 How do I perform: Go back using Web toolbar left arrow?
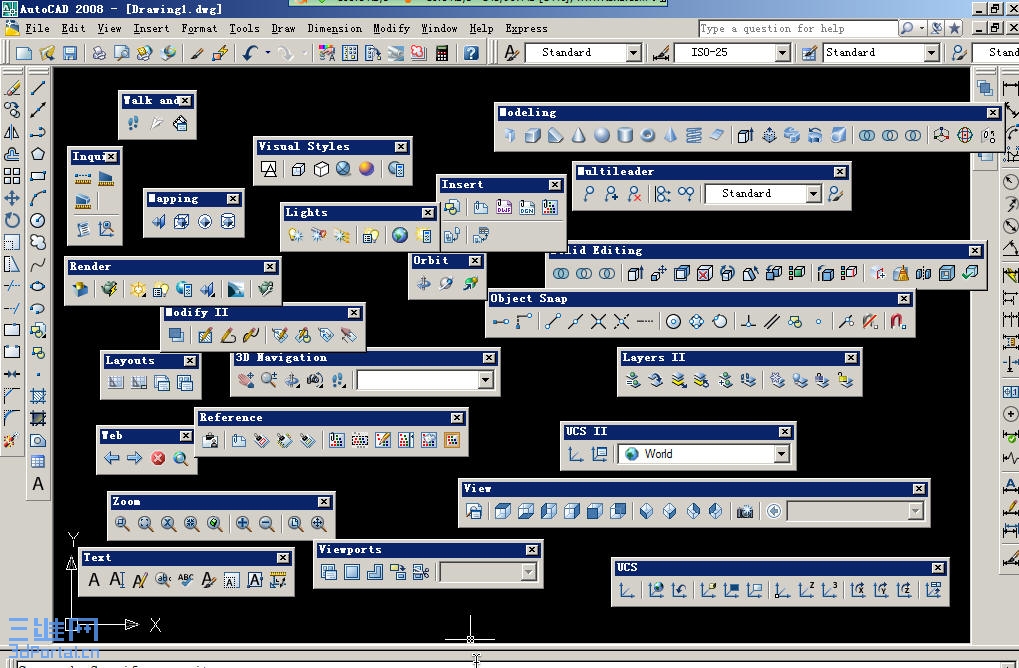click(112, 458)
